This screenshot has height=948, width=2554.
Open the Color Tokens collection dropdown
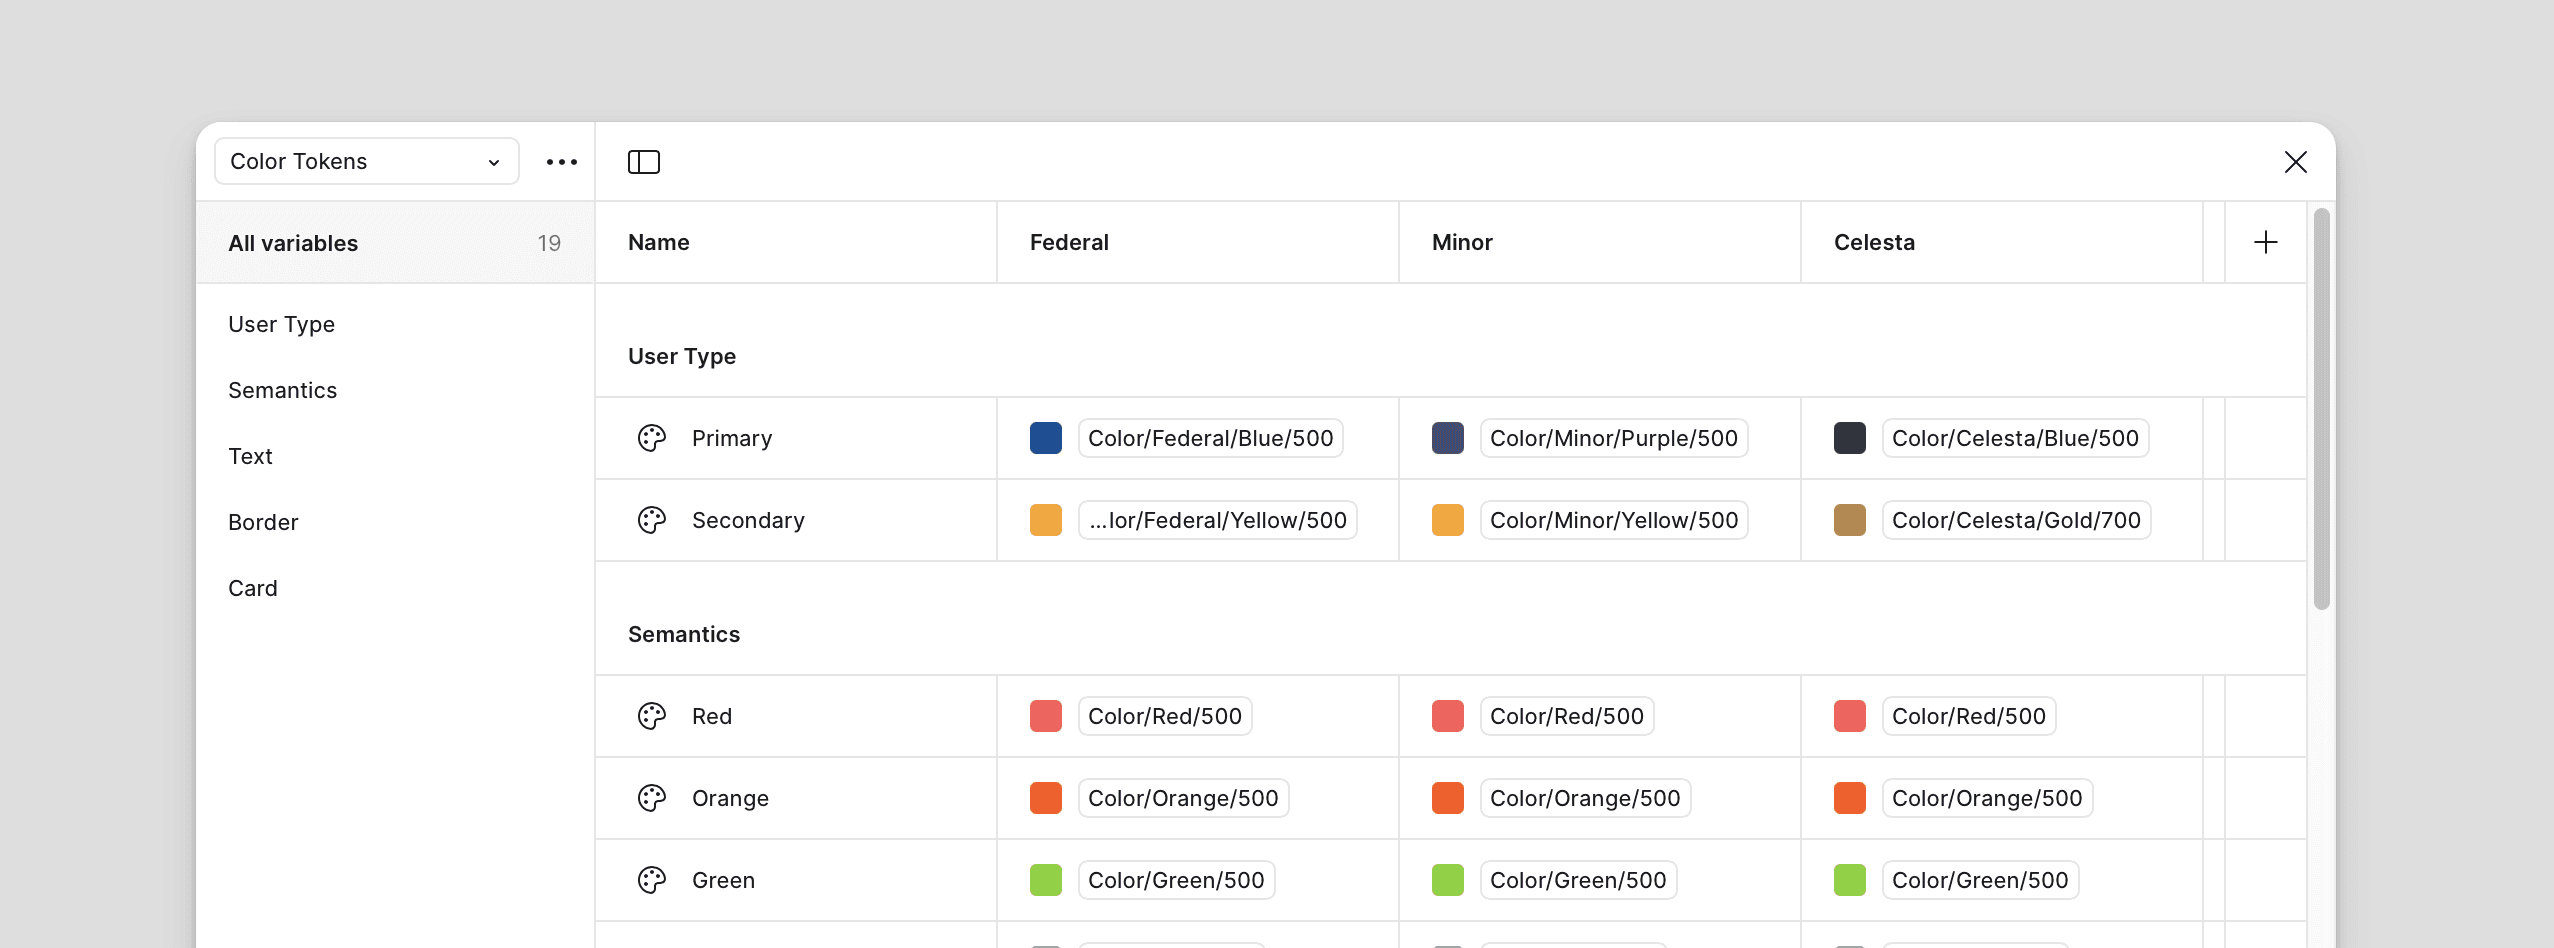tap(367, 161)
